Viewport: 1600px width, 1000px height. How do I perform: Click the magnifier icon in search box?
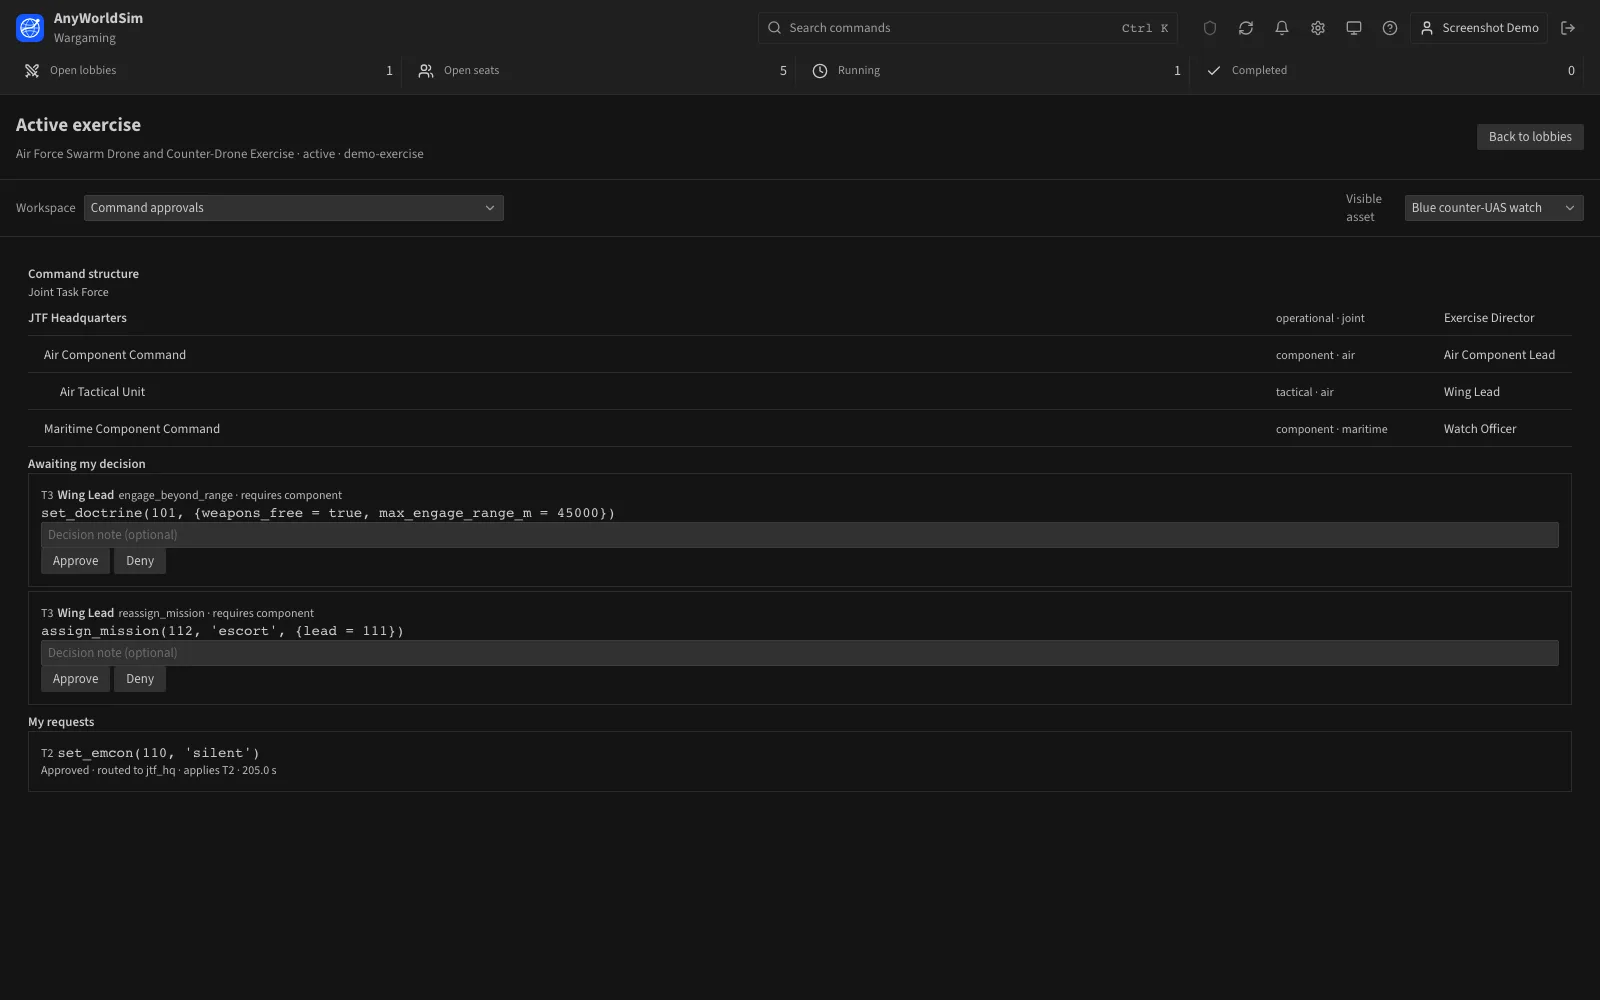pos(774,28)
